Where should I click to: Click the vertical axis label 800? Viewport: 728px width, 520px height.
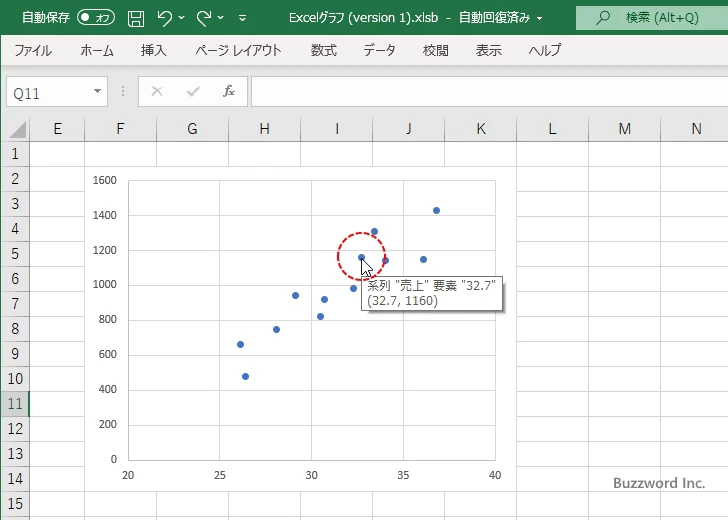(x=107, y=319)
